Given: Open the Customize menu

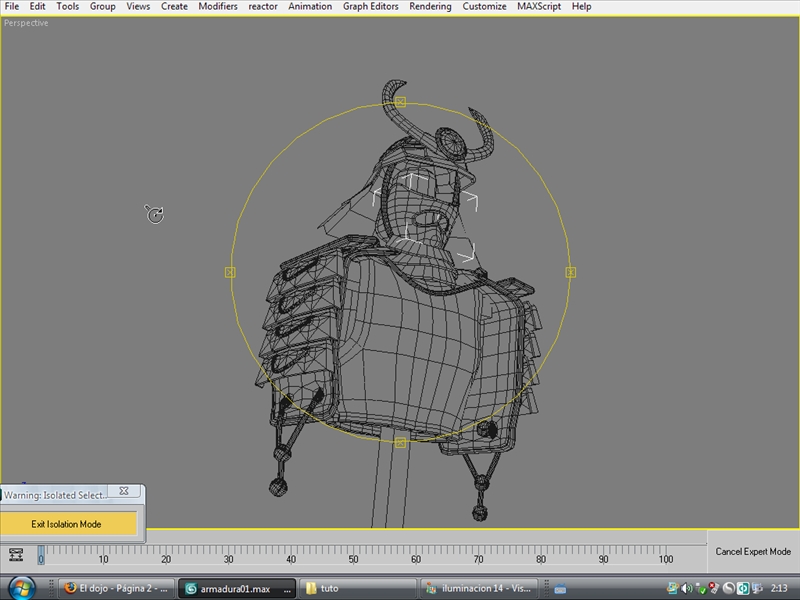Looking at the screenshot, I should tap(484, 7).
